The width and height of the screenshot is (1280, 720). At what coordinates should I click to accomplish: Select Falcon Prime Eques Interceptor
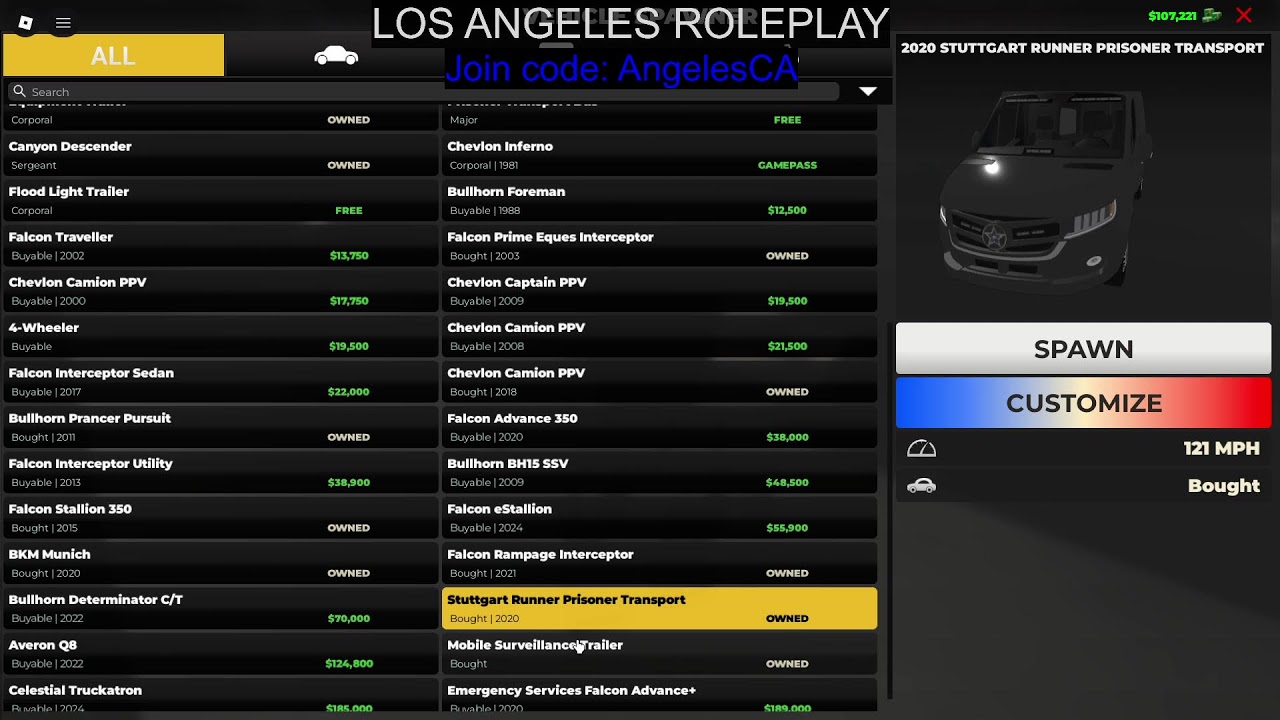click(x=660, y=246)
